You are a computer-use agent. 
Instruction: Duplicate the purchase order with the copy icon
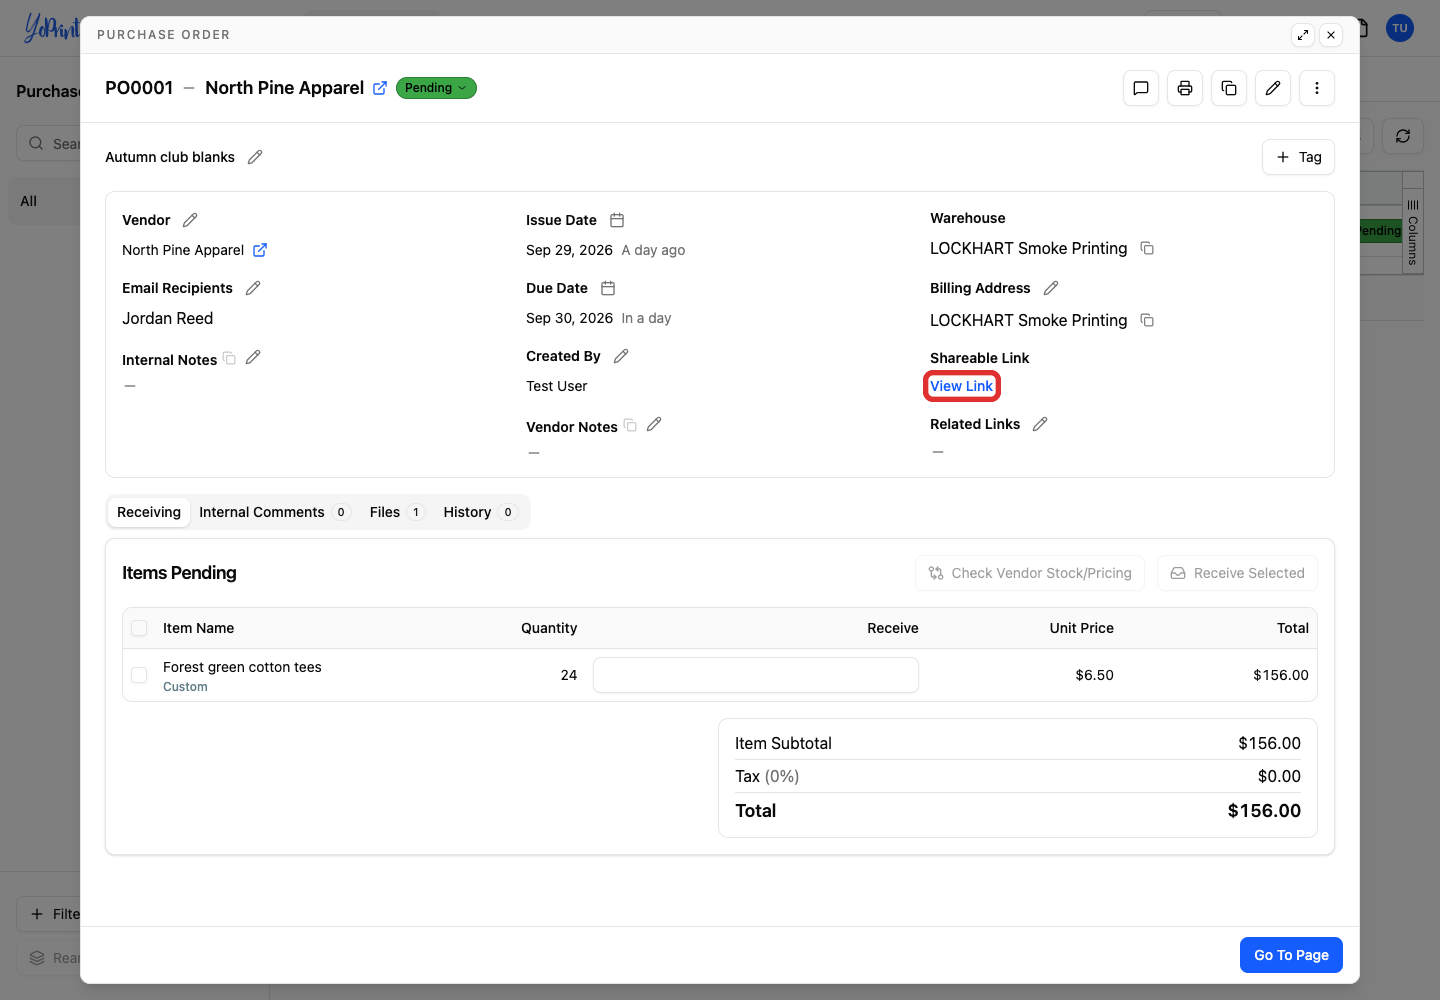1229,88
